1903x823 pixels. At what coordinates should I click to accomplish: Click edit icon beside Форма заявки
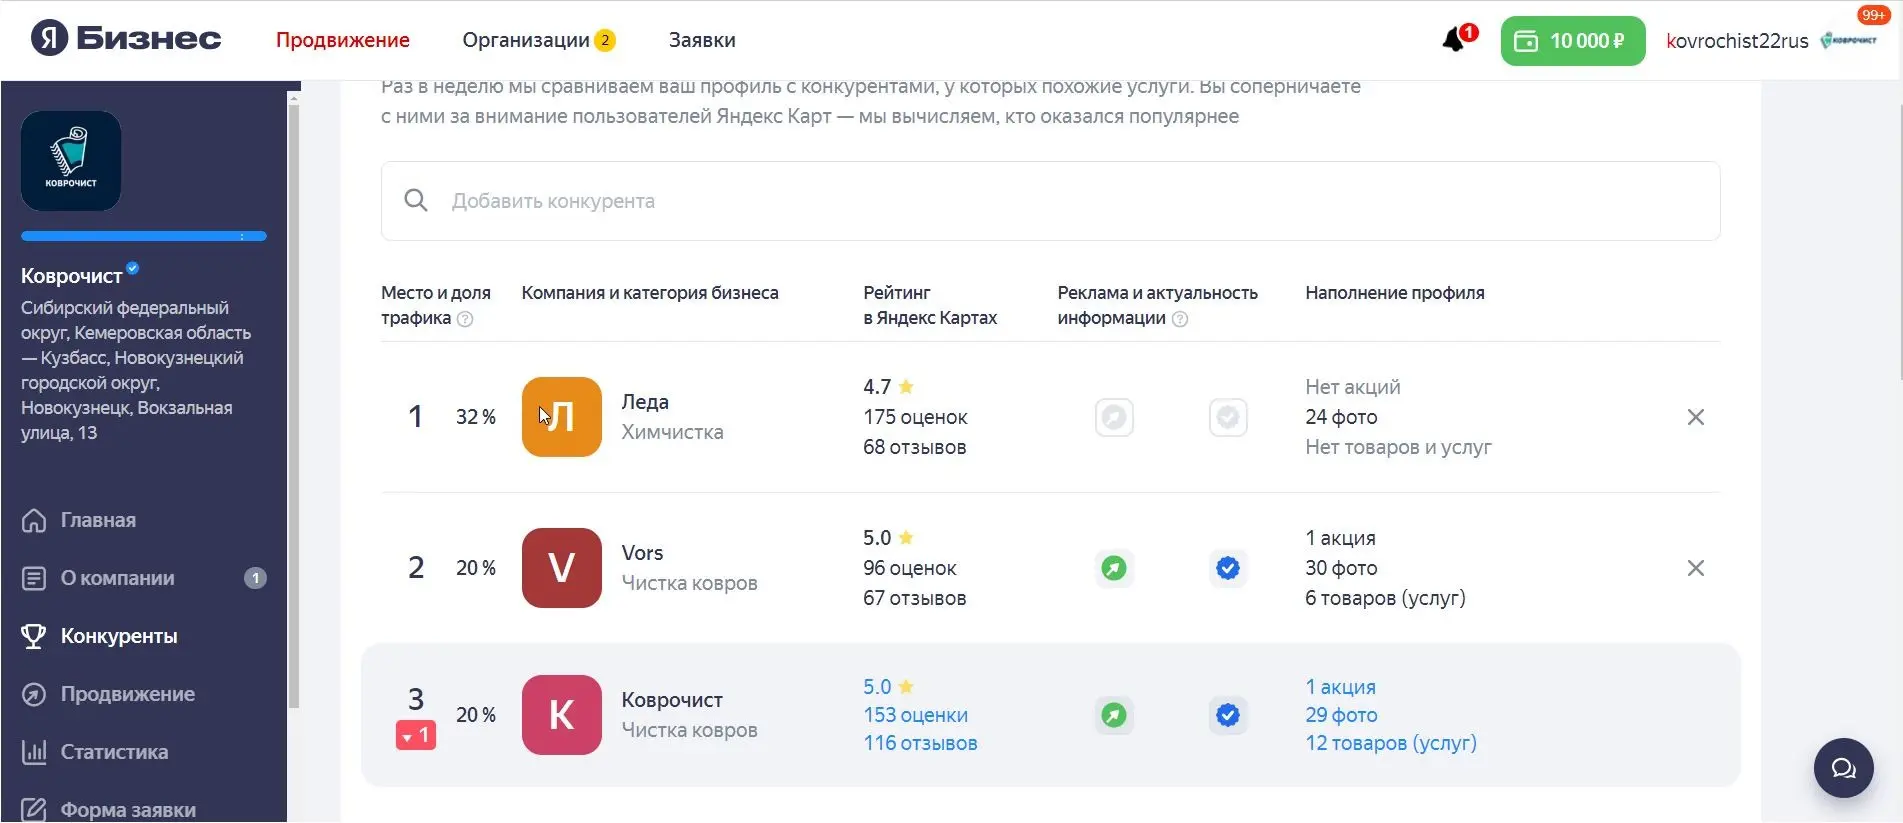tap(34, 810)
